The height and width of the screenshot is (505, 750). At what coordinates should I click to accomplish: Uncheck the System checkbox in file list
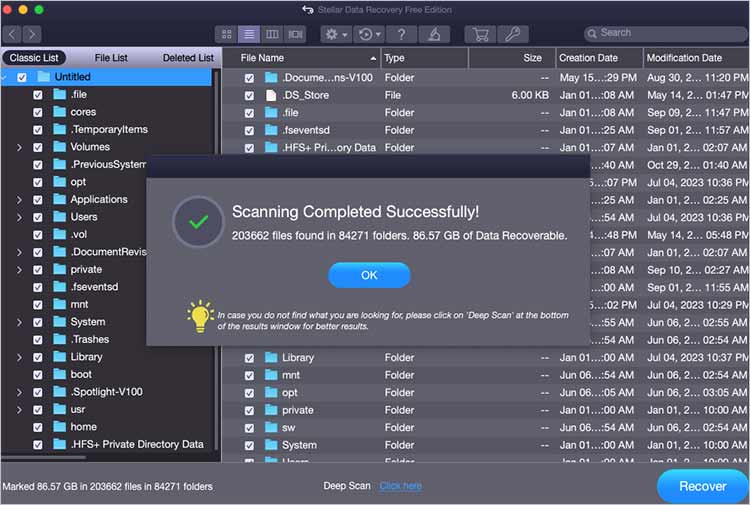click(x=249, y=446)
